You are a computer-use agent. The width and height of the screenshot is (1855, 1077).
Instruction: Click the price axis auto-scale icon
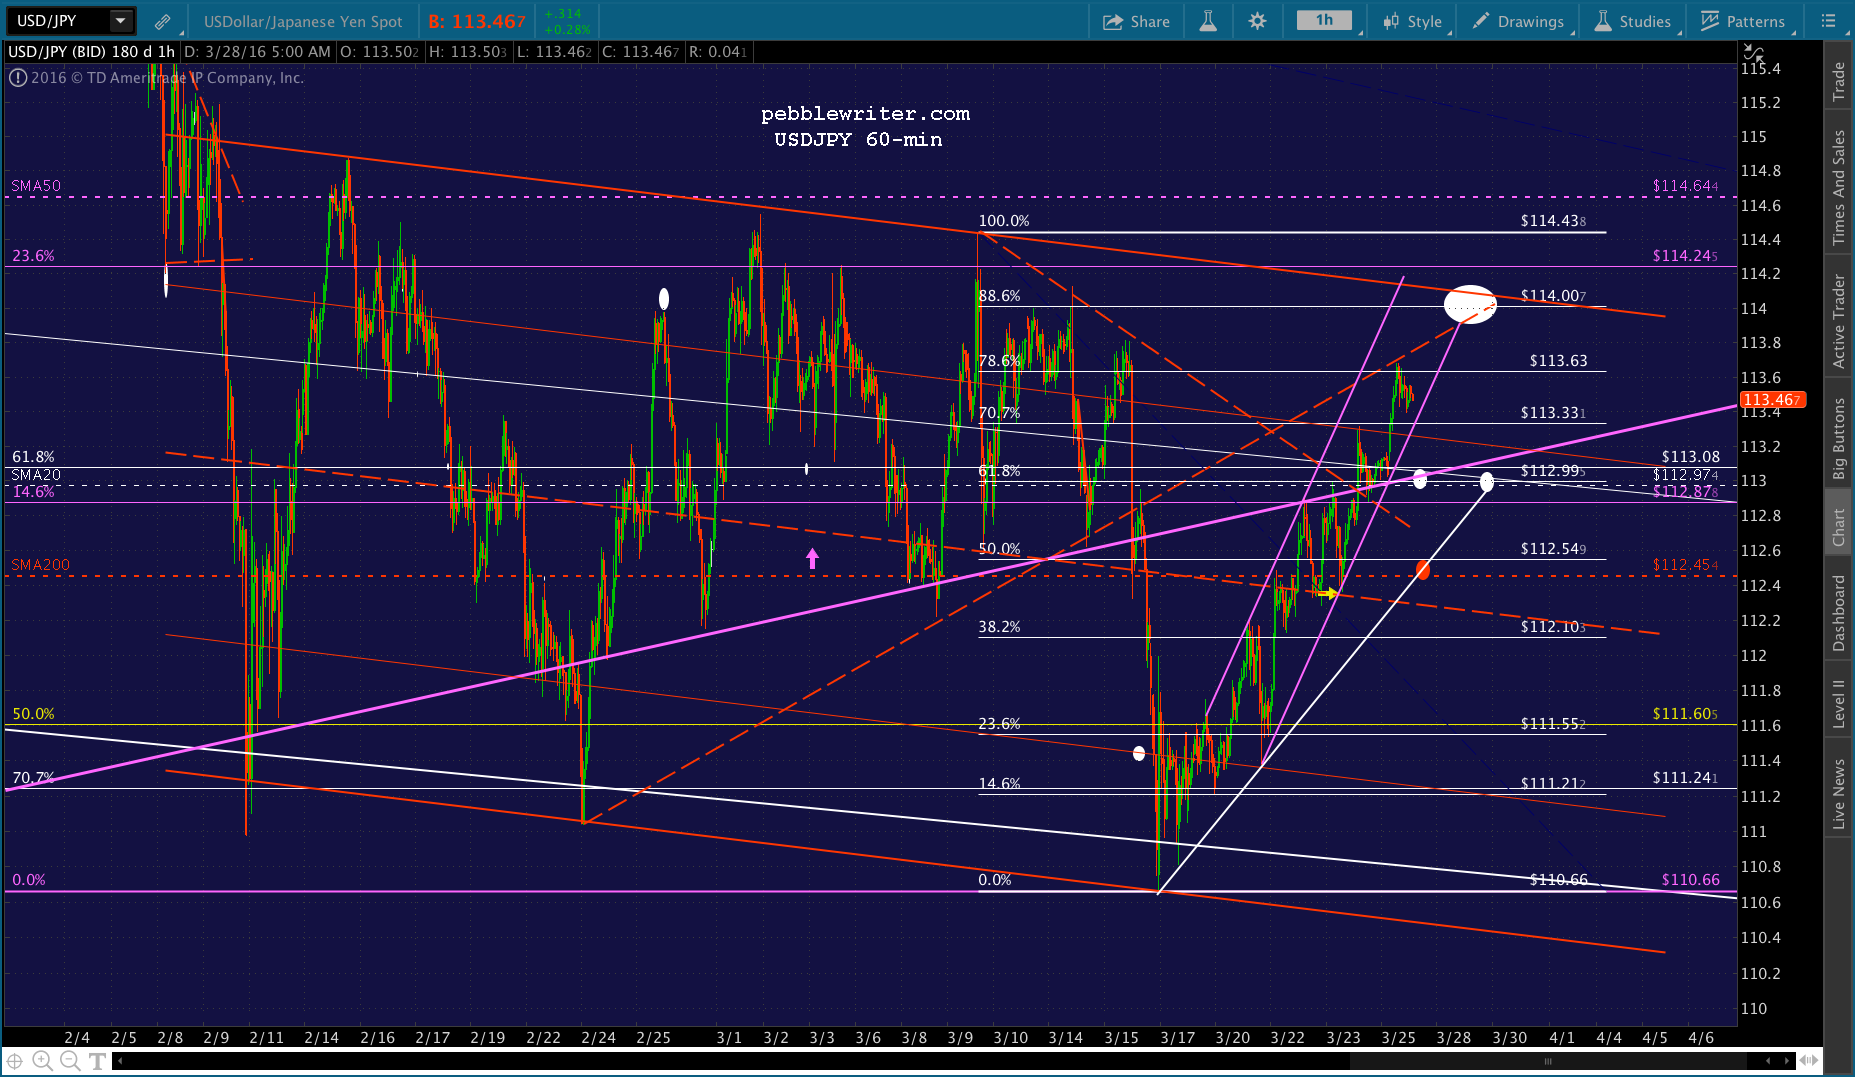tap(1753, 52)
